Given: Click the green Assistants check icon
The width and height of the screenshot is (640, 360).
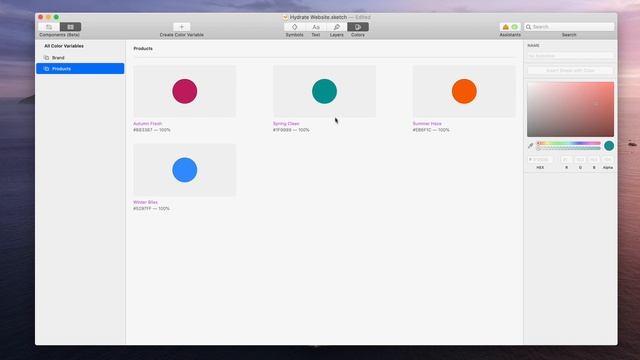Looking at the screenshot, I should [515, 27].
